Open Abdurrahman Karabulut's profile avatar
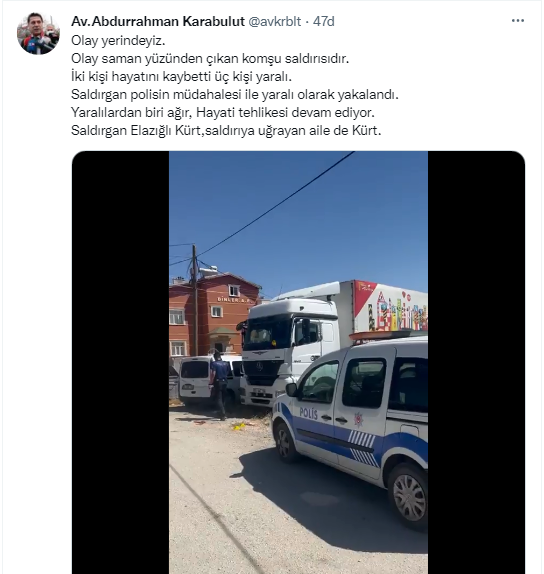This screenshot has height=574, width=544. pyautogui.click(x=38, y=33)
